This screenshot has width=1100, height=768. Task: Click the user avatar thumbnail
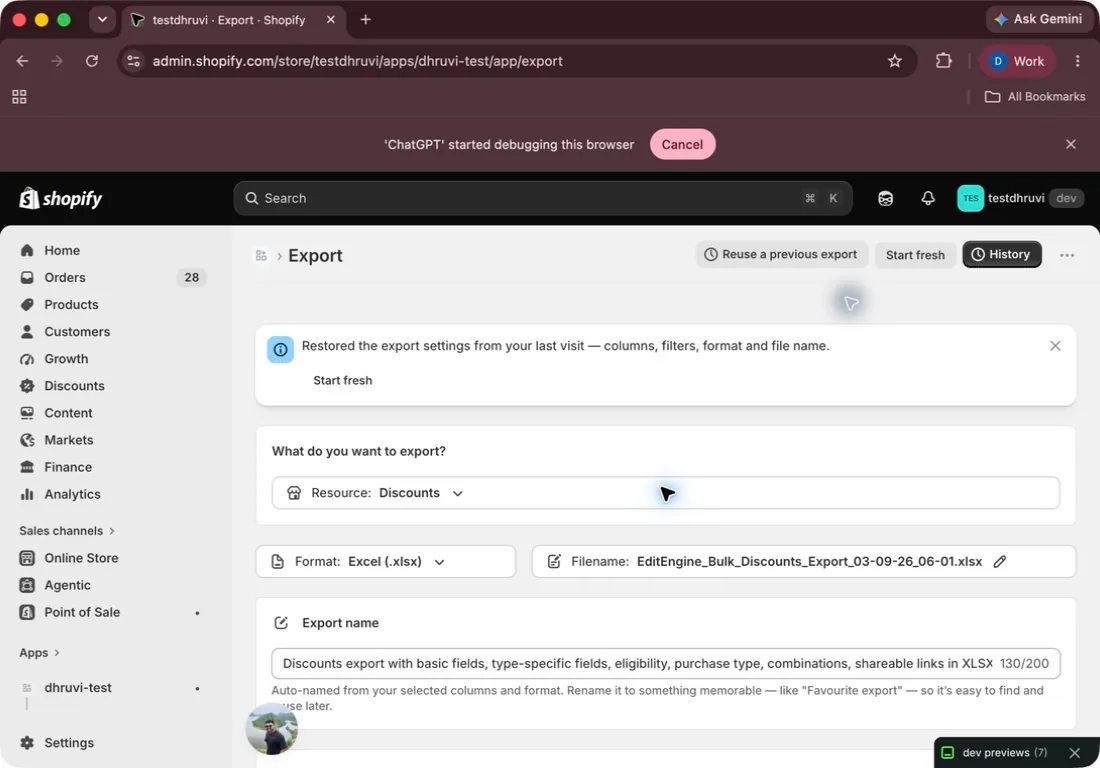click(x=271, y=729)
